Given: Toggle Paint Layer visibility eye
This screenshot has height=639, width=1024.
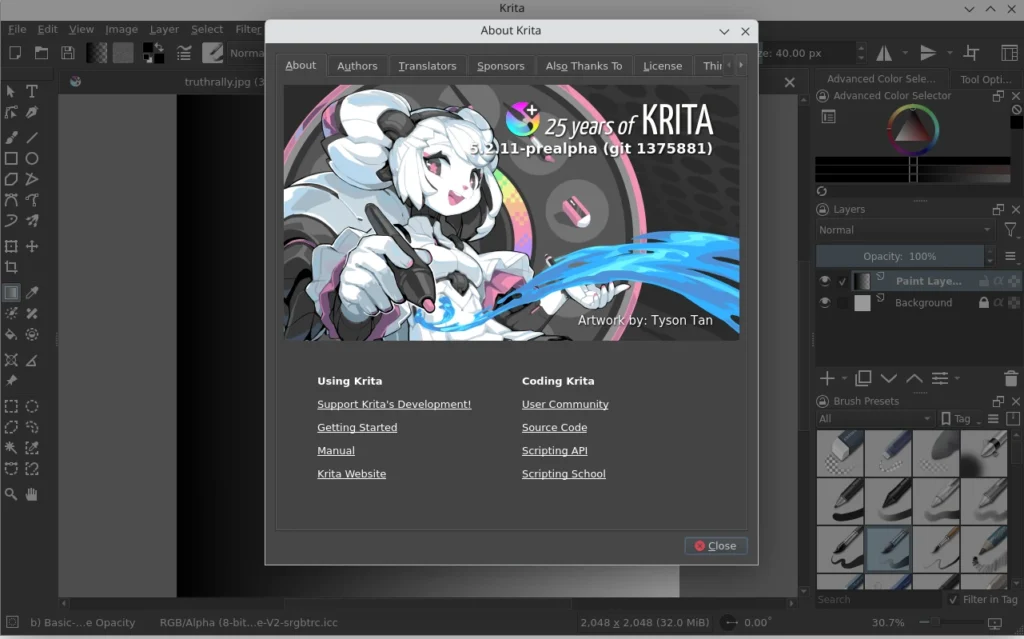Looking at the screenshot, I should coord(825,281).
